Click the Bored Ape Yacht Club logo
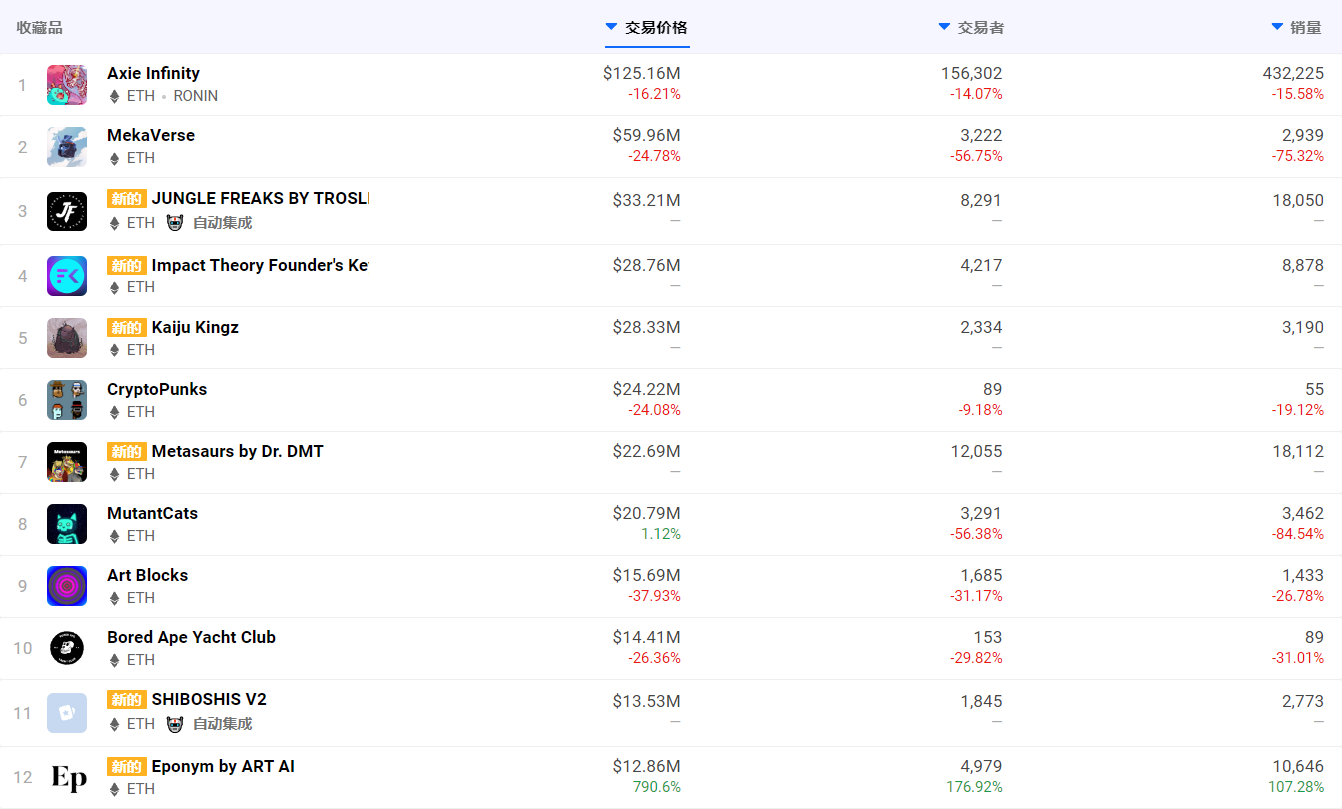 pyautogui.click(x=67, y=648)
